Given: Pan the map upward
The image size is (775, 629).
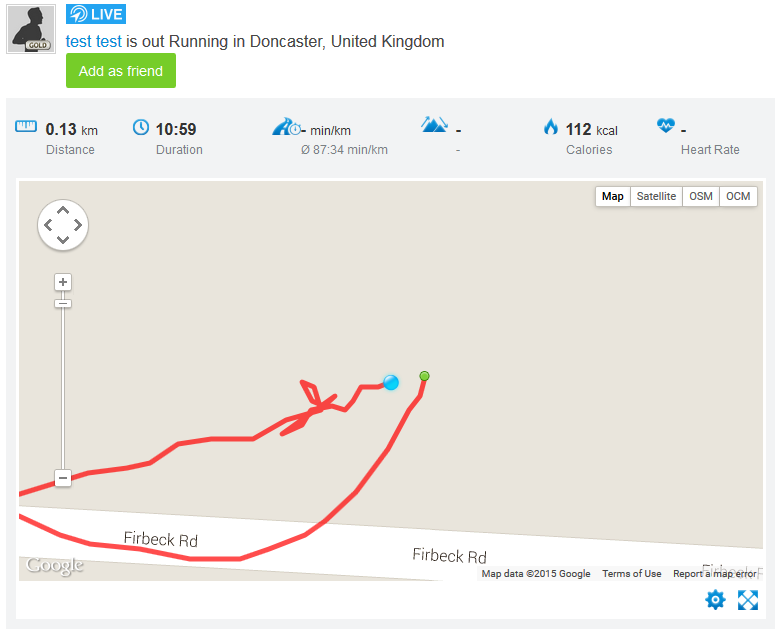Looking at the screenshot, I should [63, 210].
